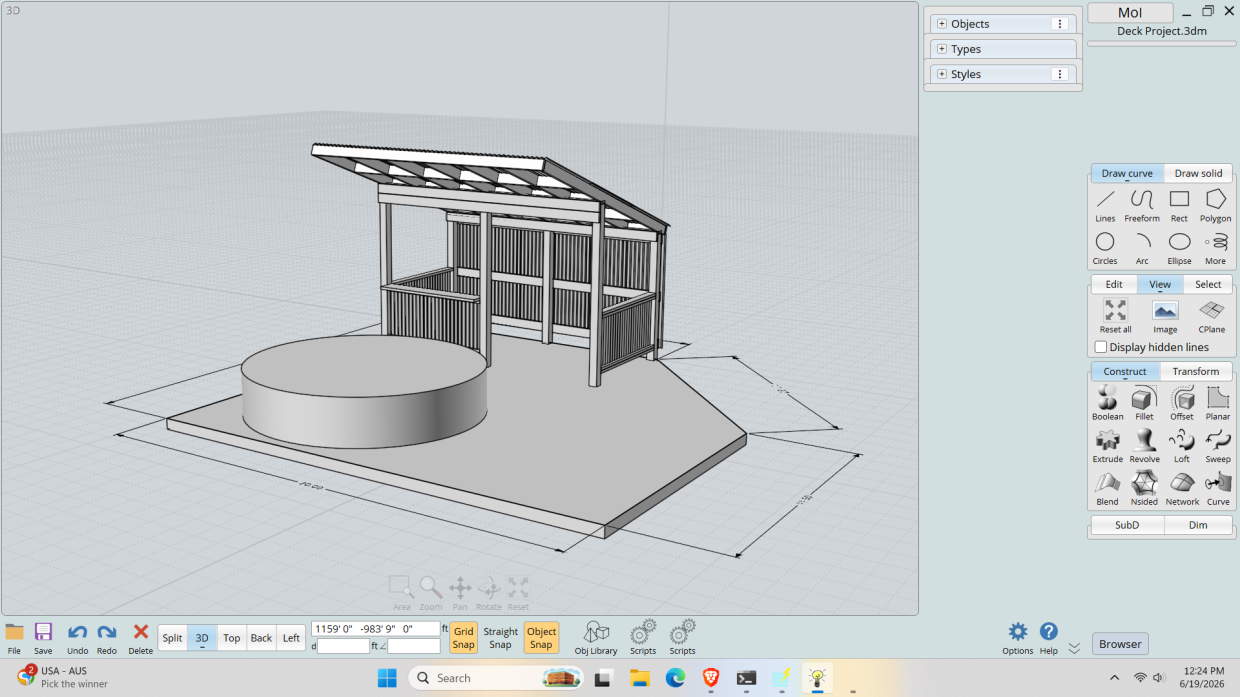Start the Revolve tool
1240x697 pixels.
(1144, 446)
